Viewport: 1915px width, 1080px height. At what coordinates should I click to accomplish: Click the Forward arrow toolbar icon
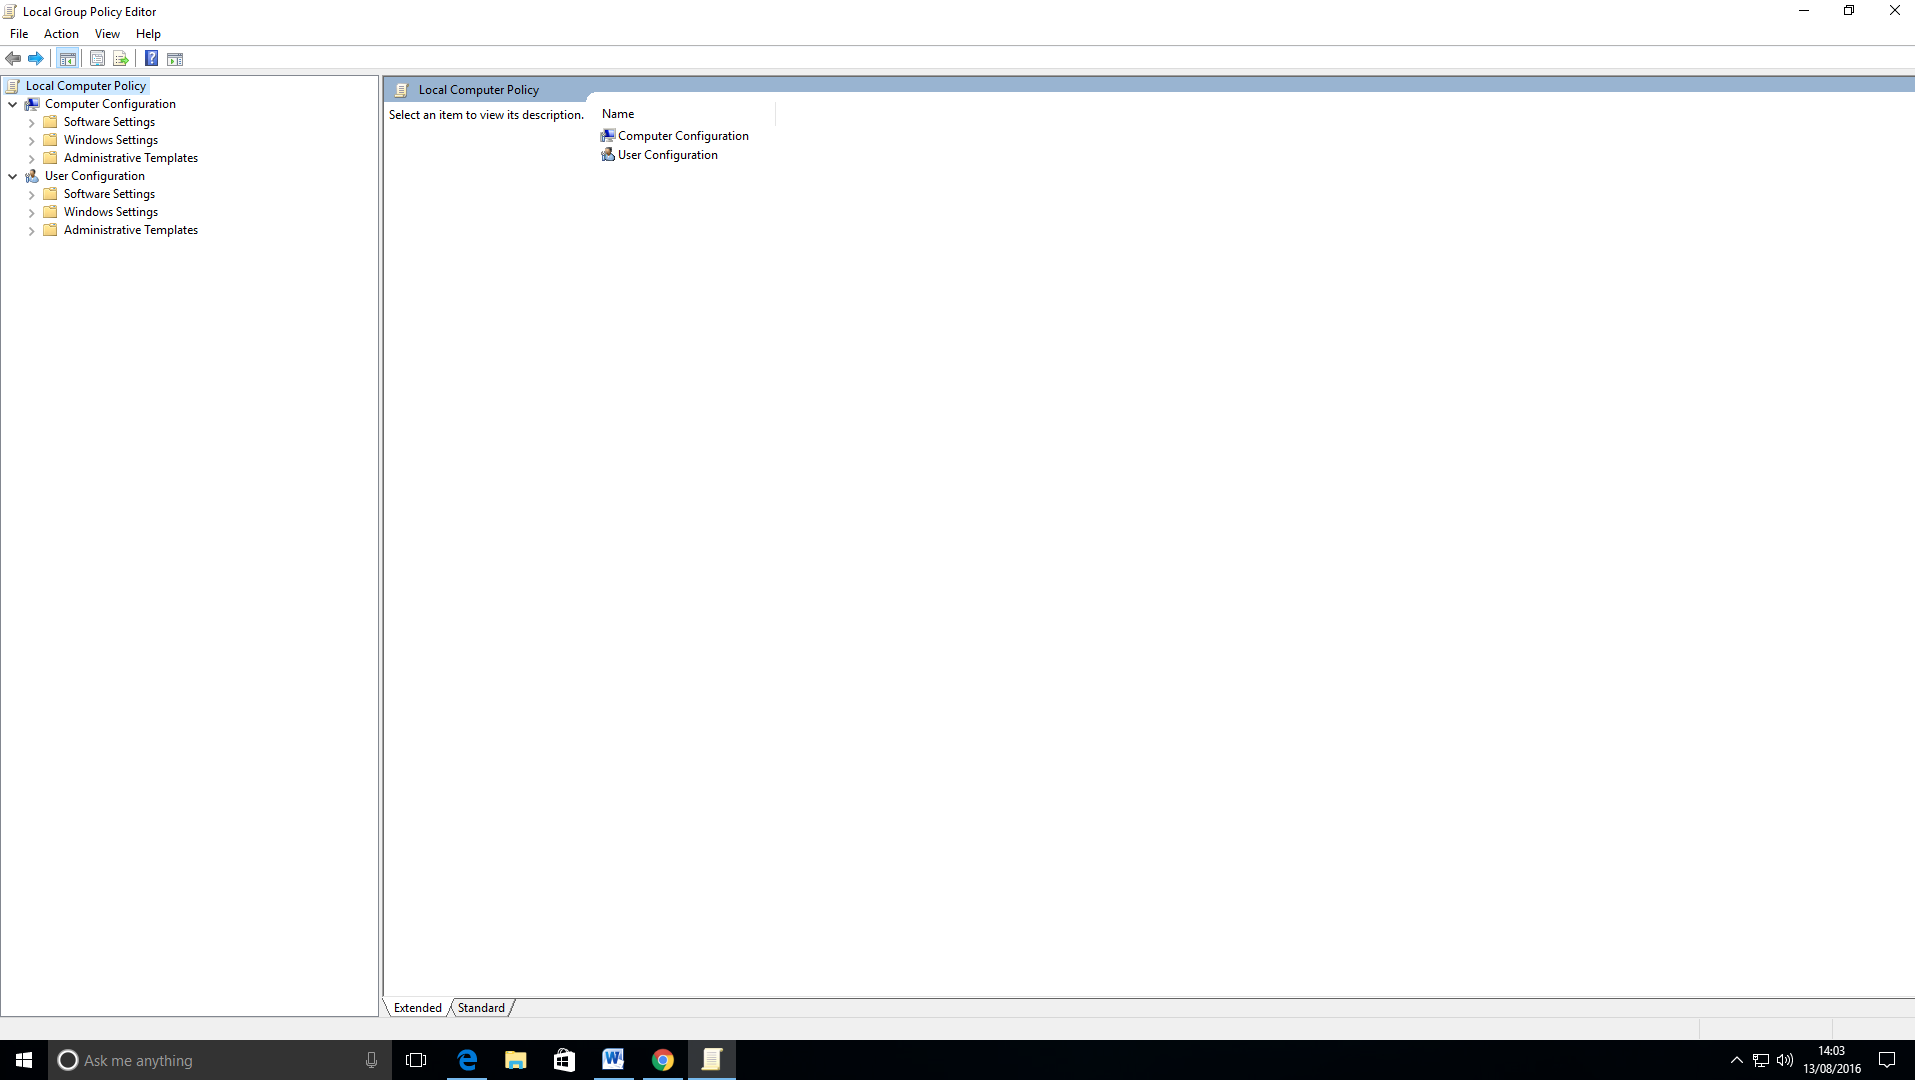(36, 59)
